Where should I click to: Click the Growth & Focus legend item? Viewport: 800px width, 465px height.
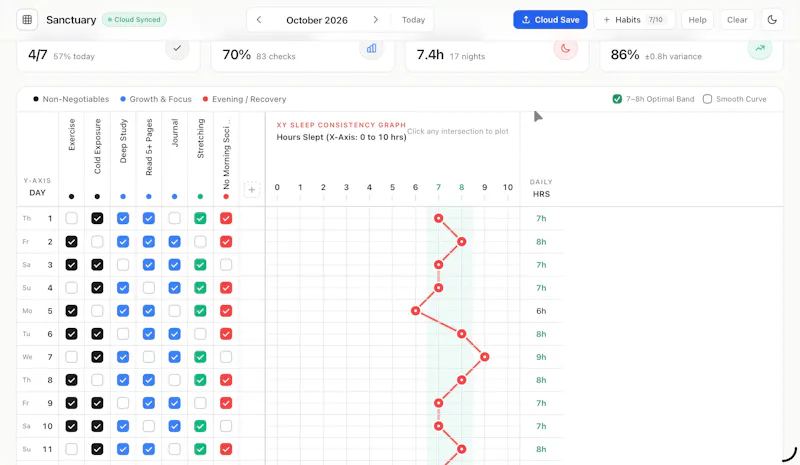[156, 99]
